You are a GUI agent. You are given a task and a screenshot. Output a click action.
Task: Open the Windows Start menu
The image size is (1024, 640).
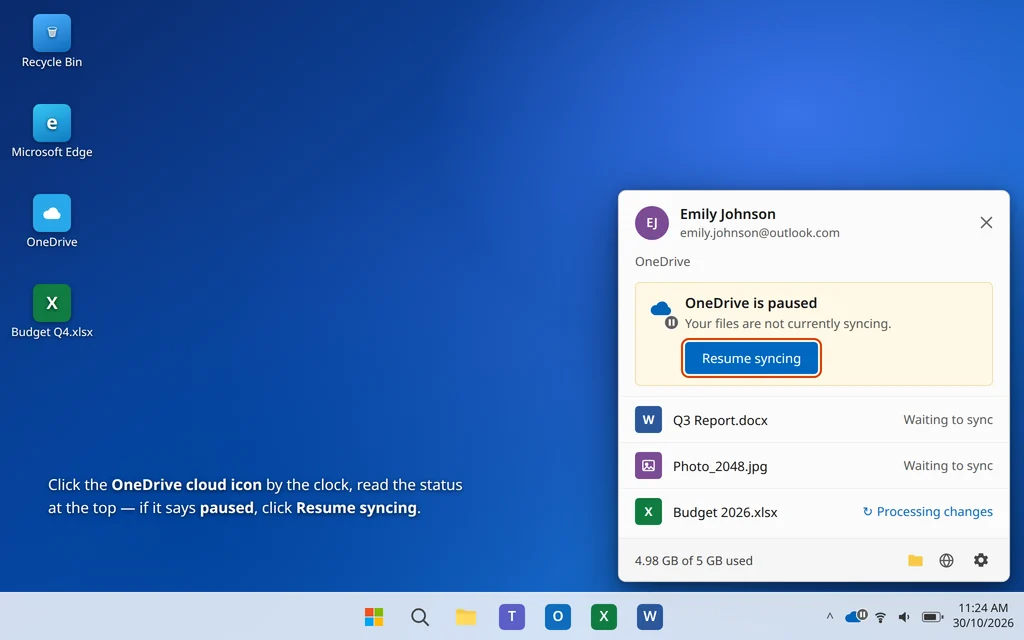(374, 616)
